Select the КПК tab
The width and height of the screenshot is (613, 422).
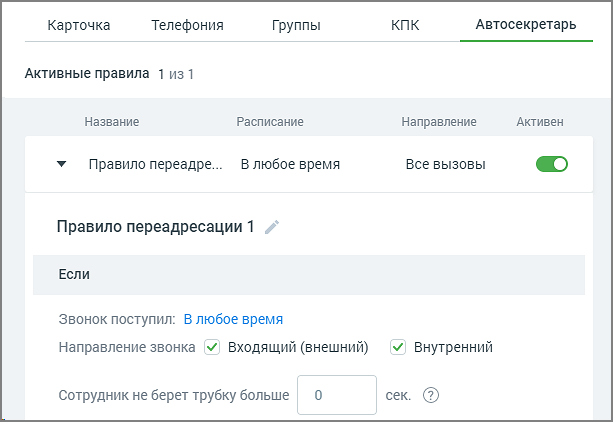coord(405,25)
